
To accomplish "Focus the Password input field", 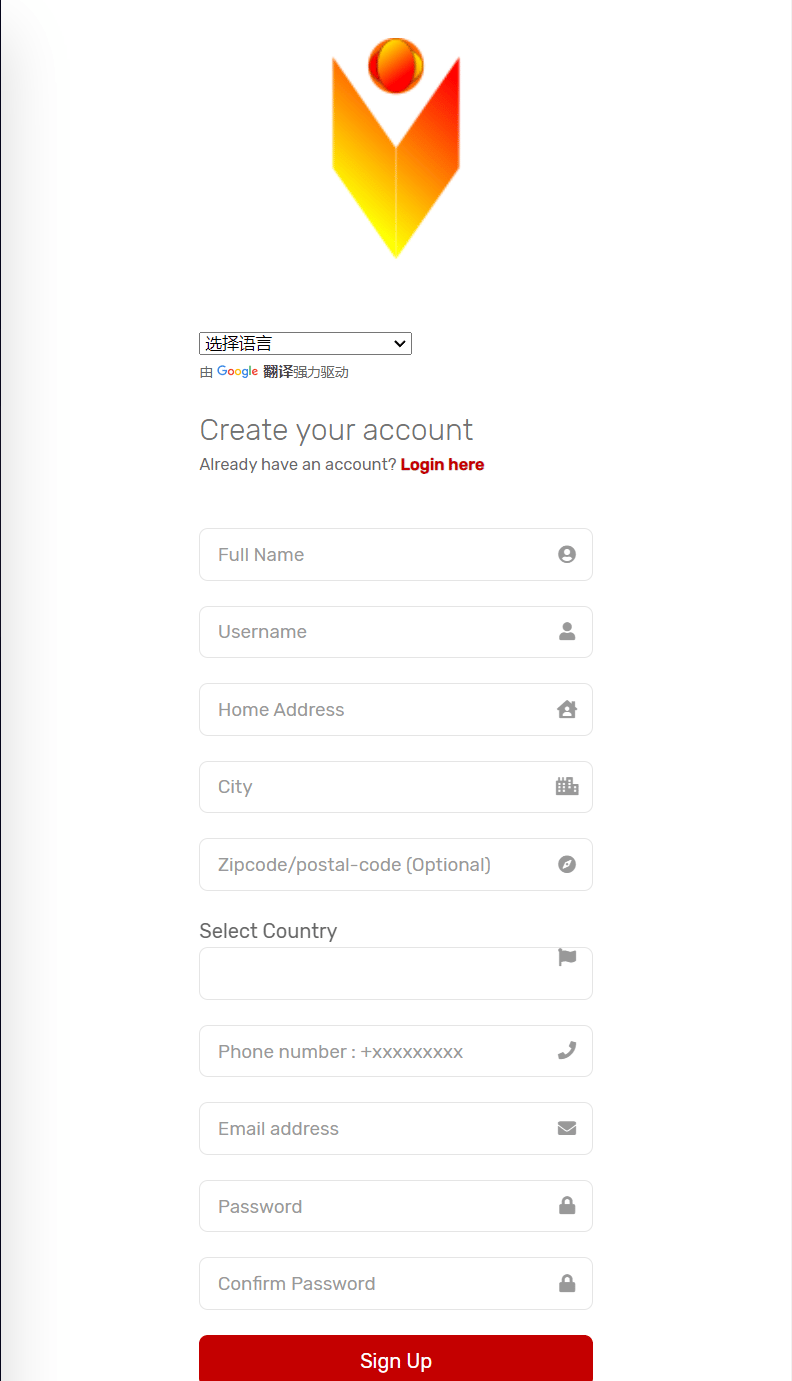I will click(396, 1206).
